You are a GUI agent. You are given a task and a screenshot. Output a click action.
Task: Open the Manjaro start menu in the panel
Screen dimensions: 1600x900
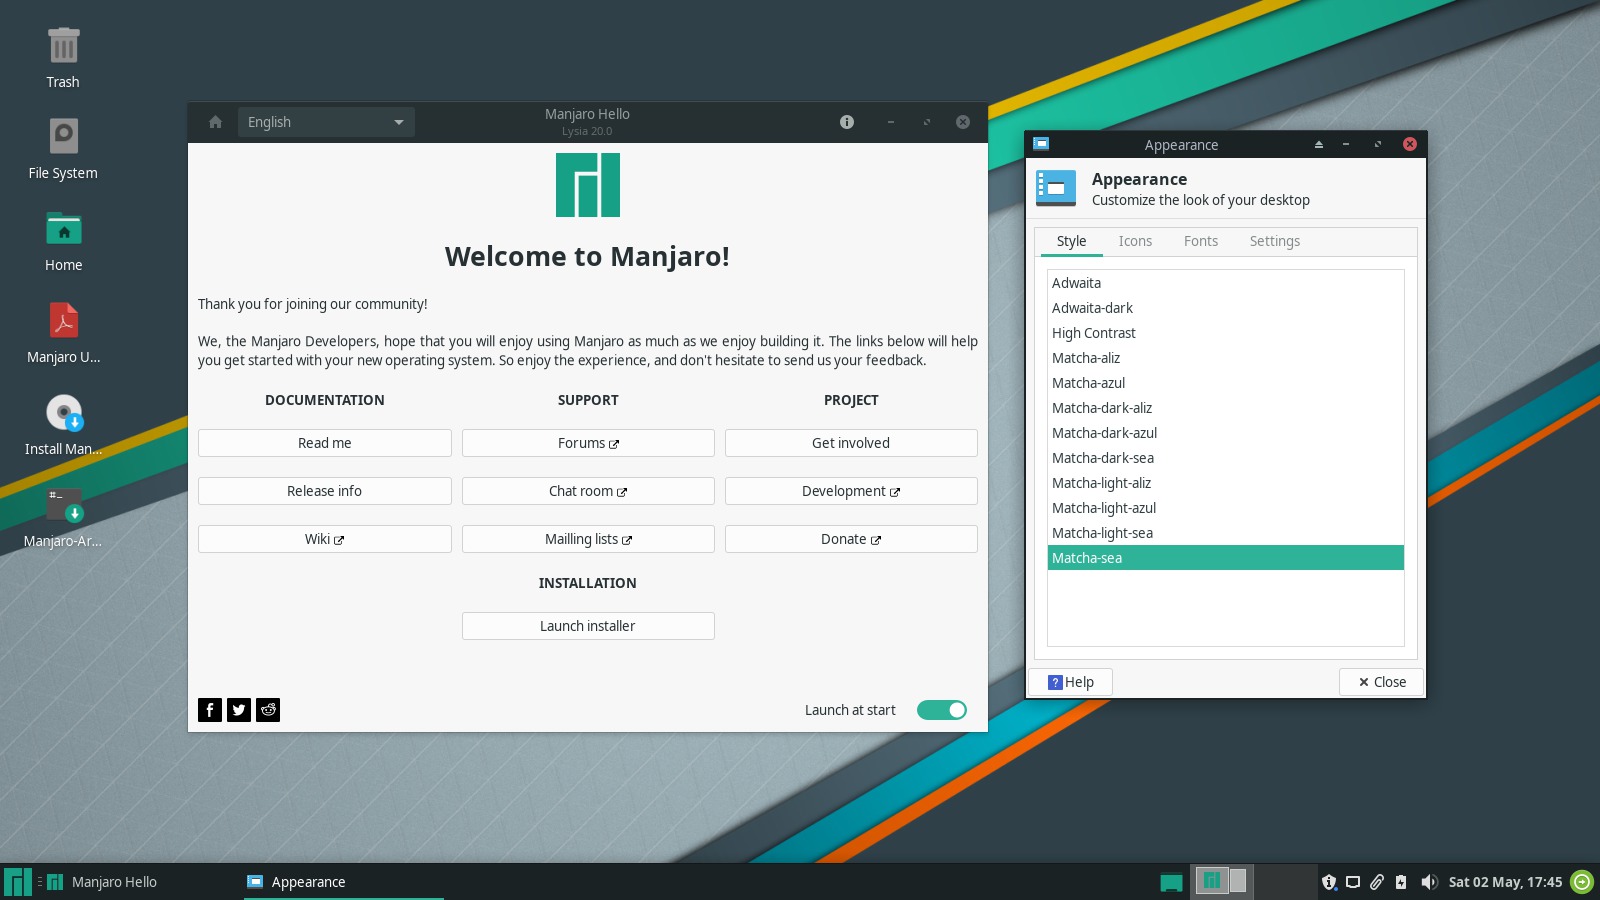point(18,882)
